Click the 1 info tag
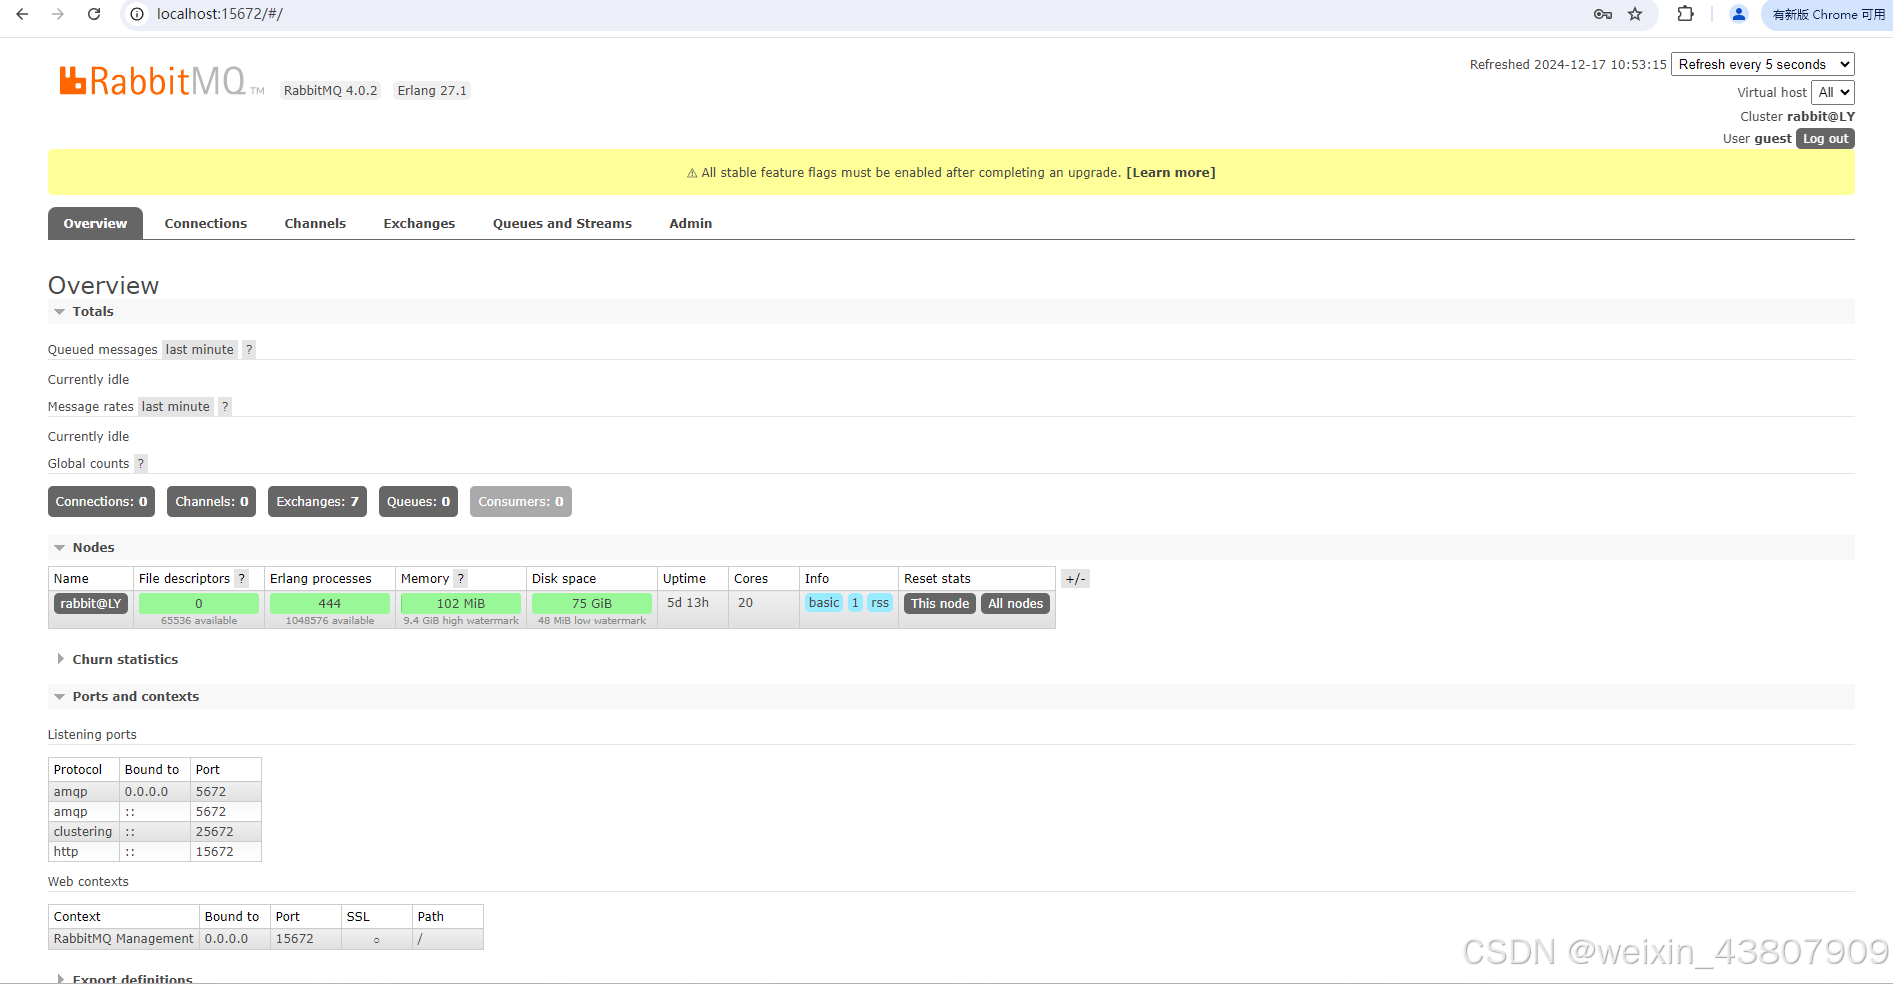This screenshot has height=984, width=1893. 855,602
